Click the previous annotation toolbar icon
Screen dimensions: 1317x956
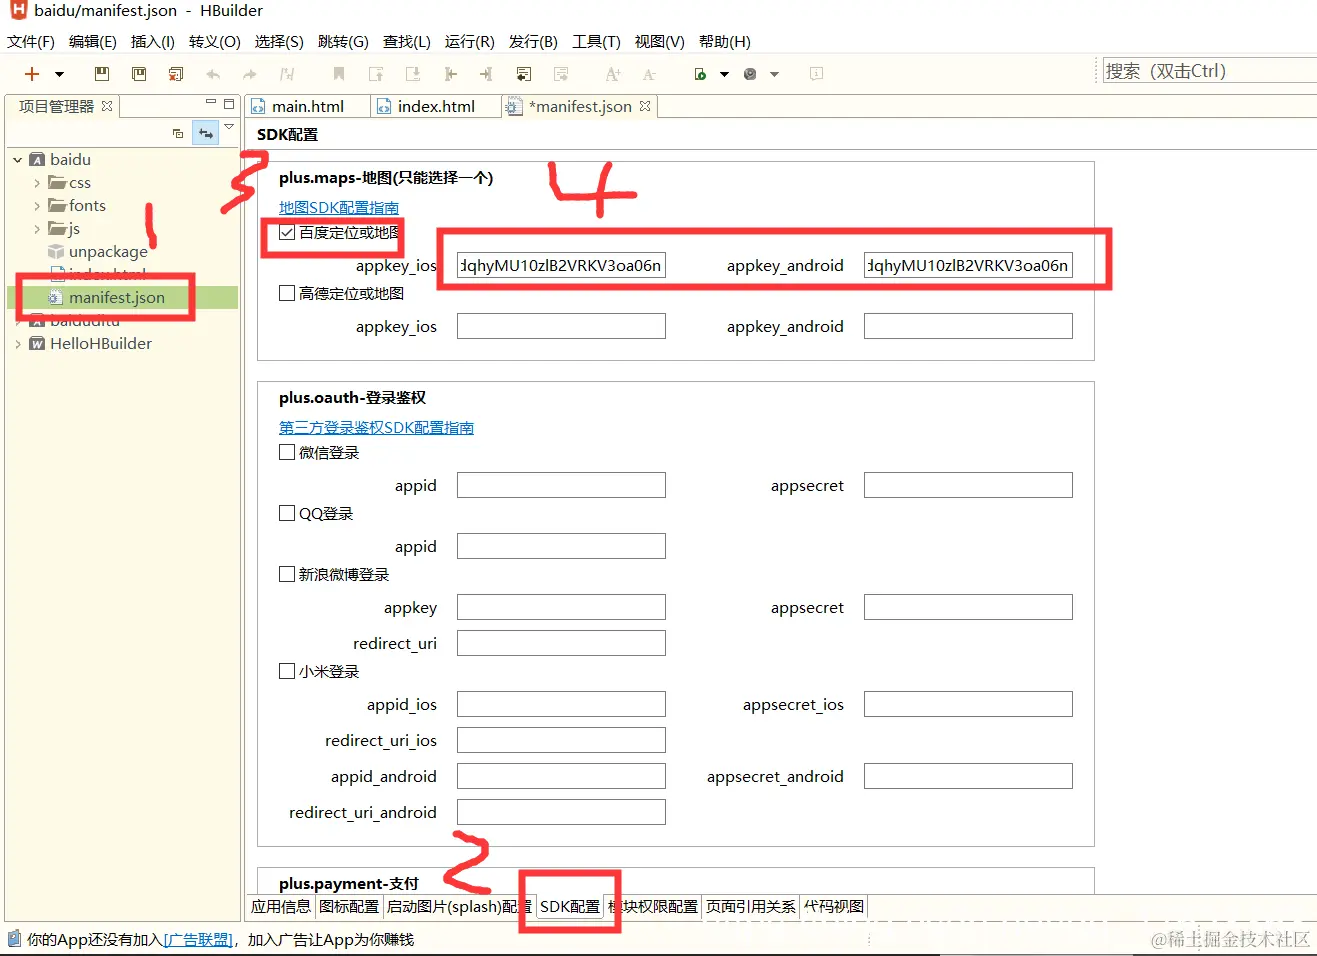[x=376, y=74]
